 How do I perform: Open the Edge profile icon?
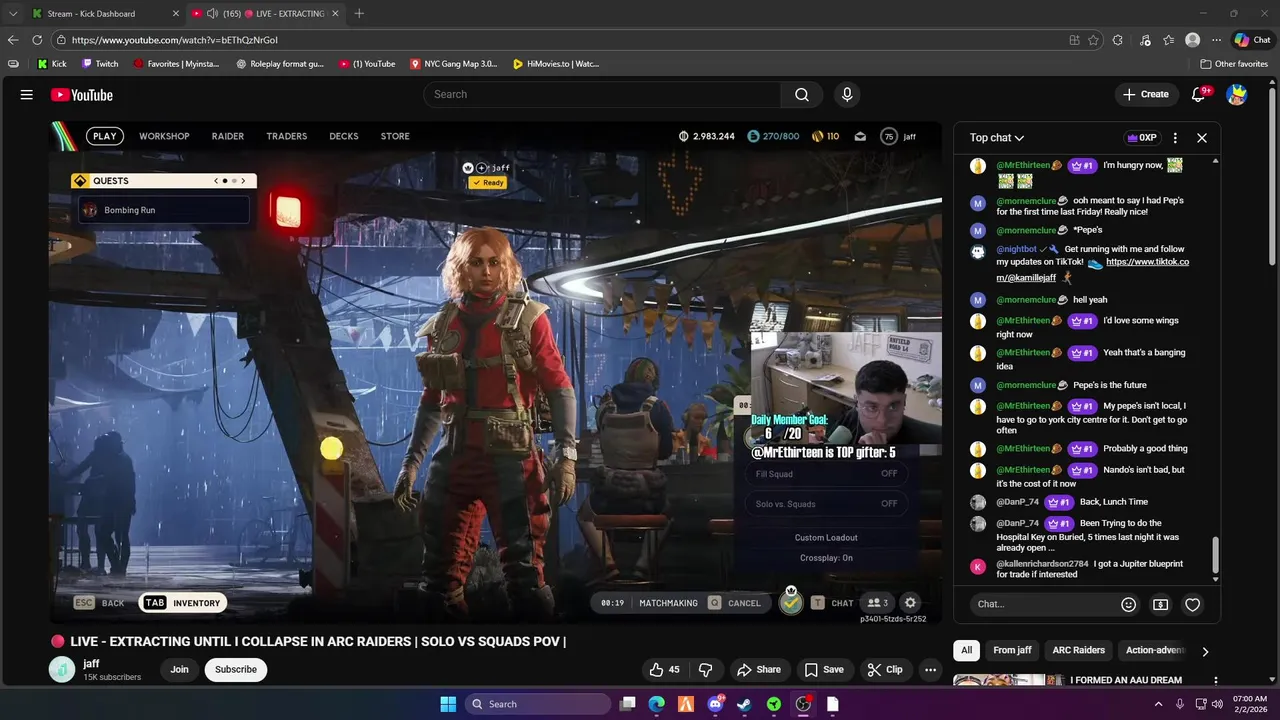(x=1192, y=40)
